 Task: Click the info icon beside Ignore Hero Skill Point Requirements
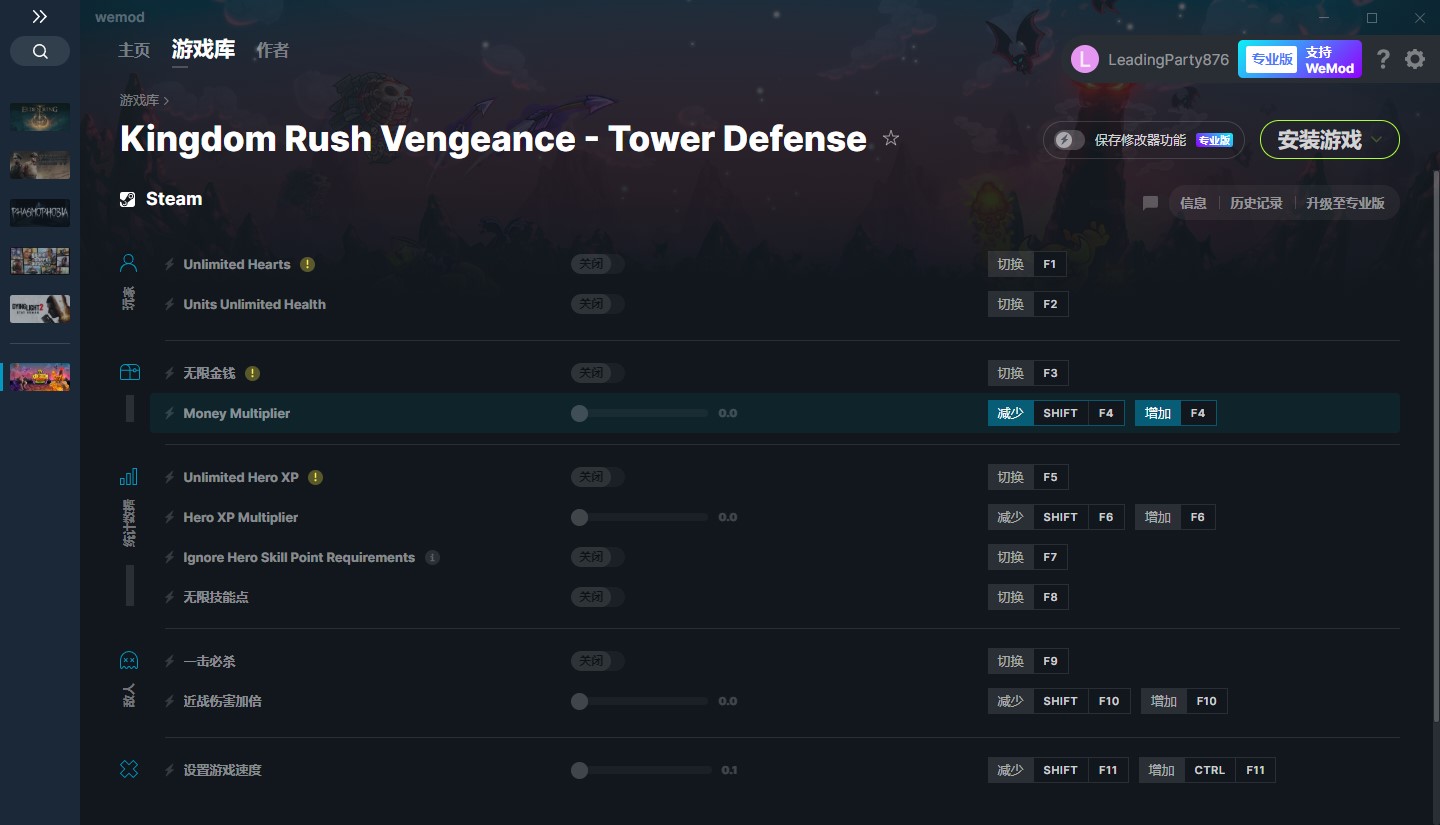[432, 557]
